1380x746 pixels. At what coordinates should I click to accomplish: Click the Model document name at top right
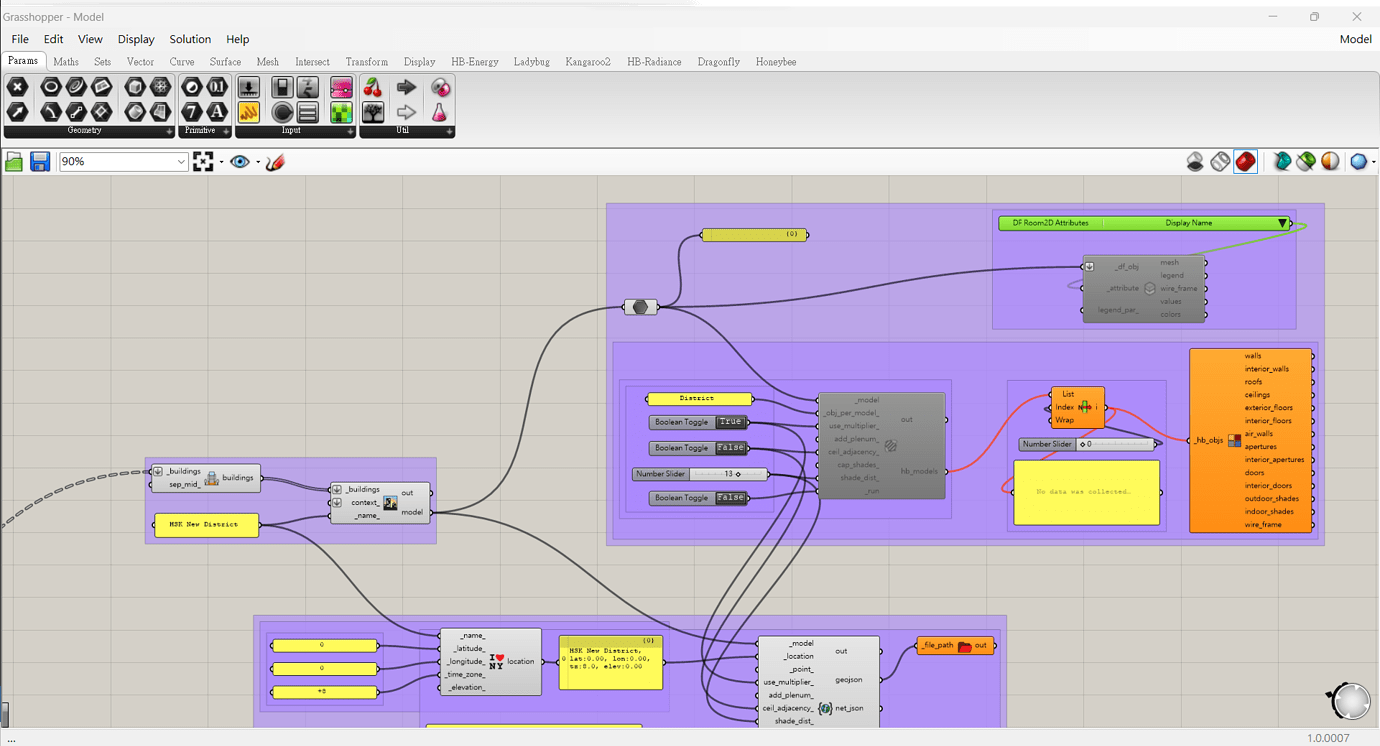coord(1356,39)
